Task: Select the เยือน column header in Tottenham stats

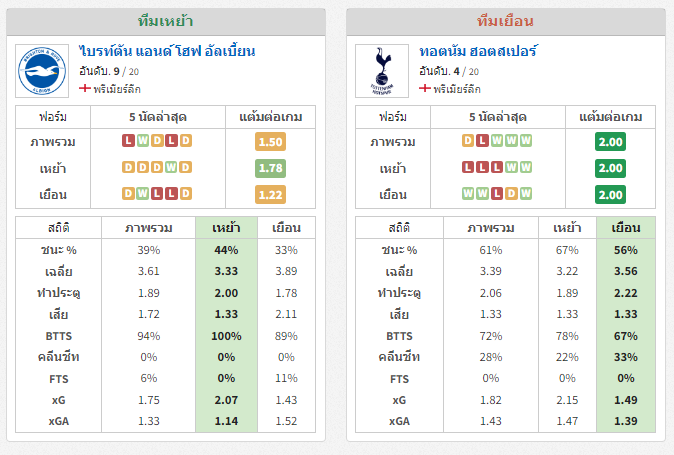Action: coord(626,228)
